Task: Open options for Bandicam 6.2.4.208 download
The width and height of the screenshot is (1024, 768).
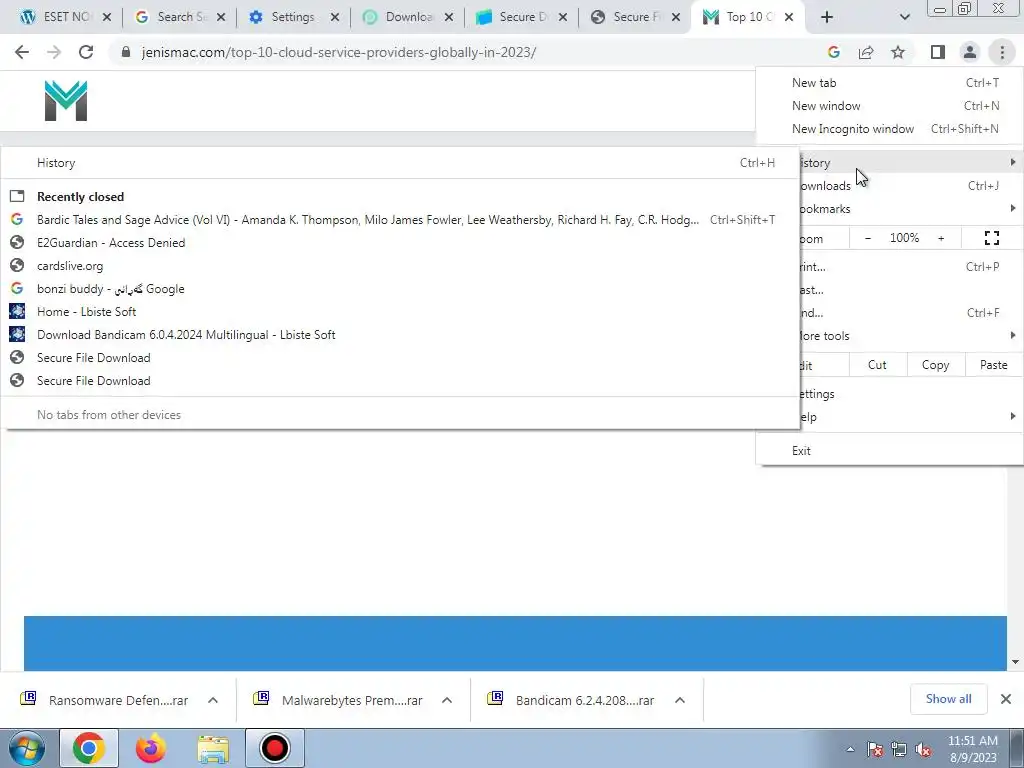Action: tap(680, 700)
